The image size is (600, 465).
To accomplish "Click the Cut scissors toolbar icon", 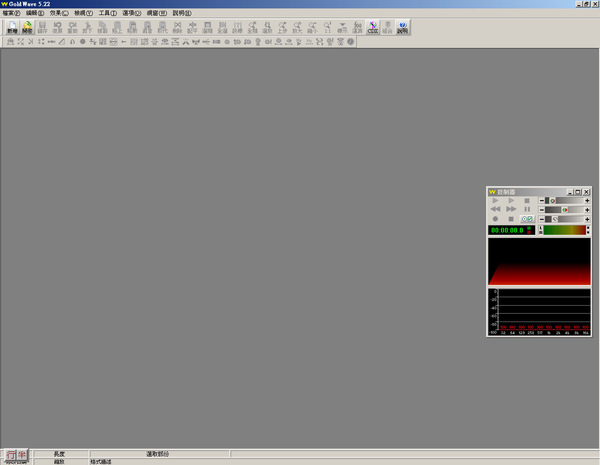I will tap(87, 27).
